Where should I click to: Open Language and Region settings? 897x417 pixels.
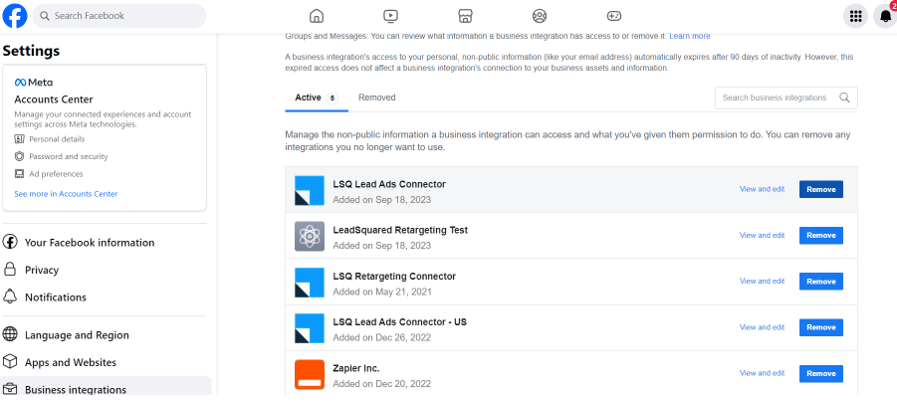(76, 335)
